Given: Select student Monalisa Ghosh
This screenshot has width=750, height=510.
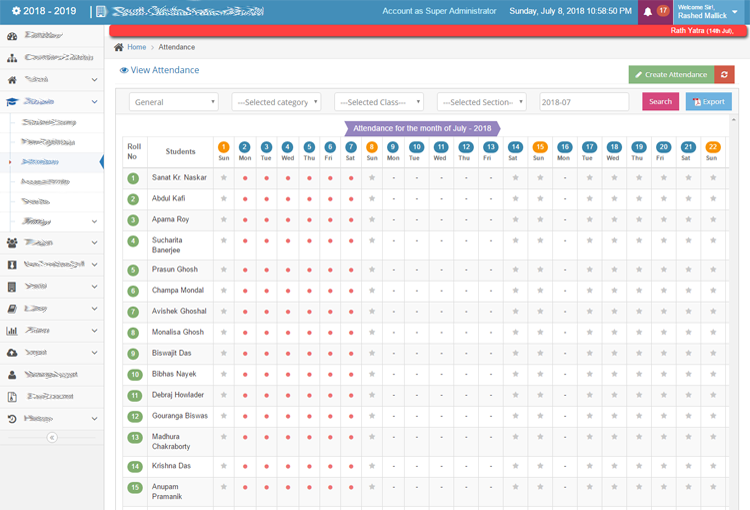Looking at the screenshot, I should pos(177,332).
